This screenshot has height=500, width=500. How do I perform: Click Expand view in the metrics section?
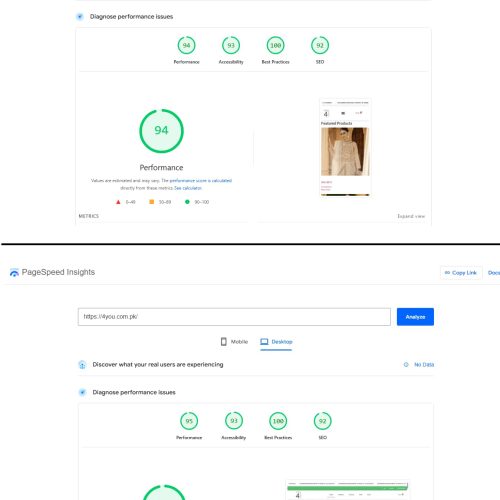[x=411, y=216]
